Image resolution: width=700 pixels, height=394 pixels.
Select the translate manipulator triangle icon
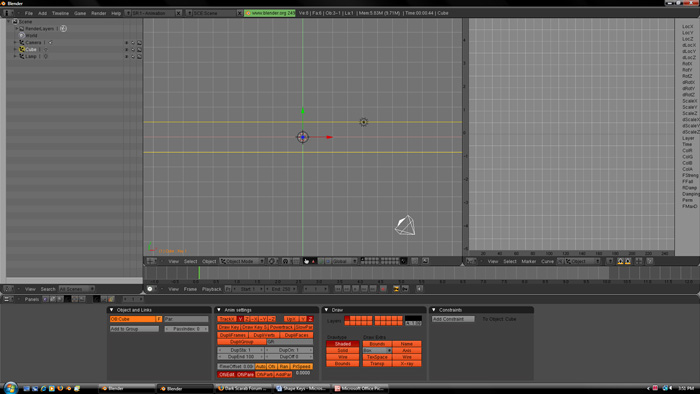(x=313, y=261)
